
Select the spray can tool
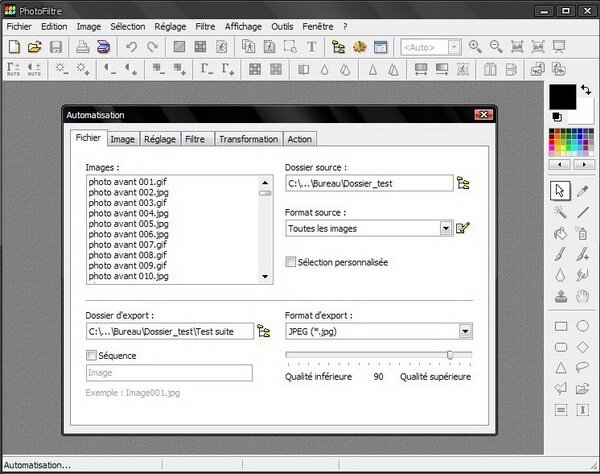coord(582,233)
